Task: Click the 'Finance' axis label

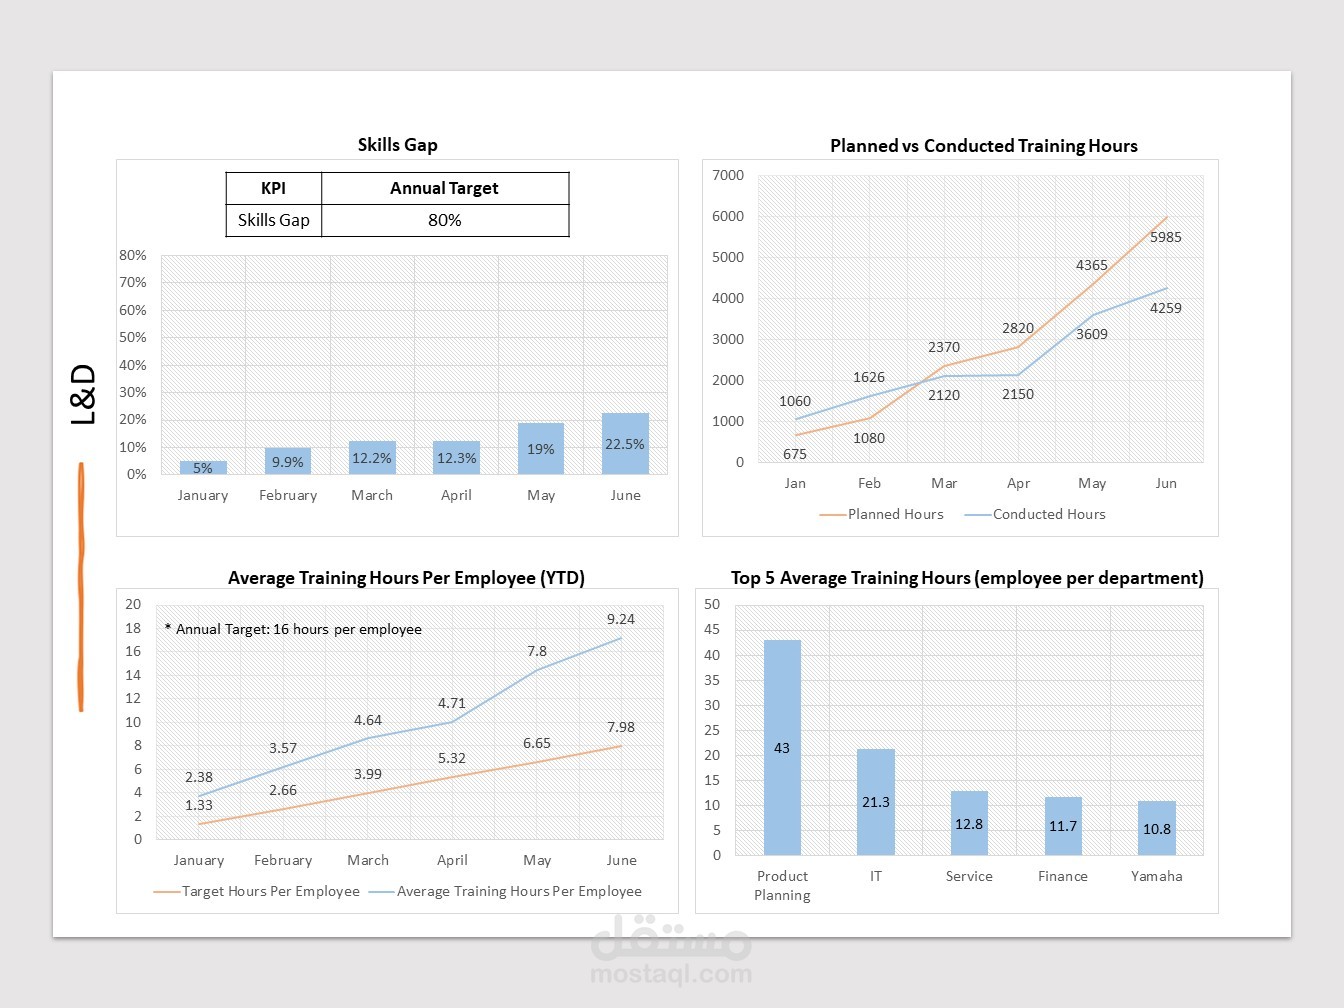Action: [x=1063, y=876]
